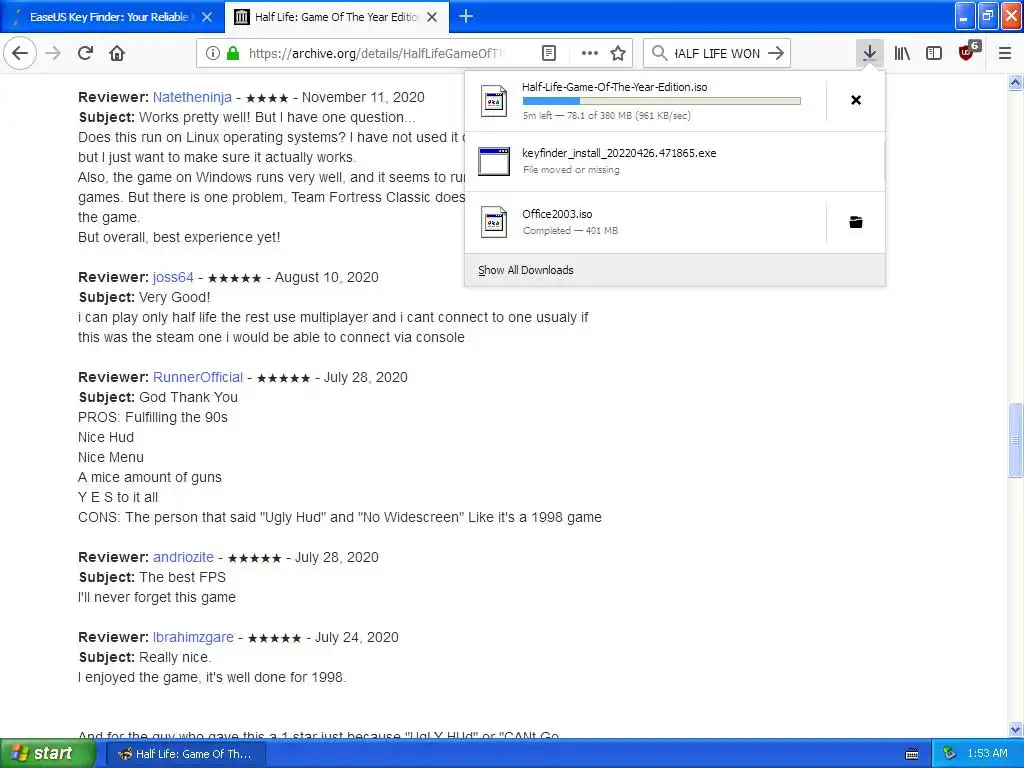This screenshot has height=768, width=1024.
Task: Open page actions three-dot menu
Action: [590, 53]
